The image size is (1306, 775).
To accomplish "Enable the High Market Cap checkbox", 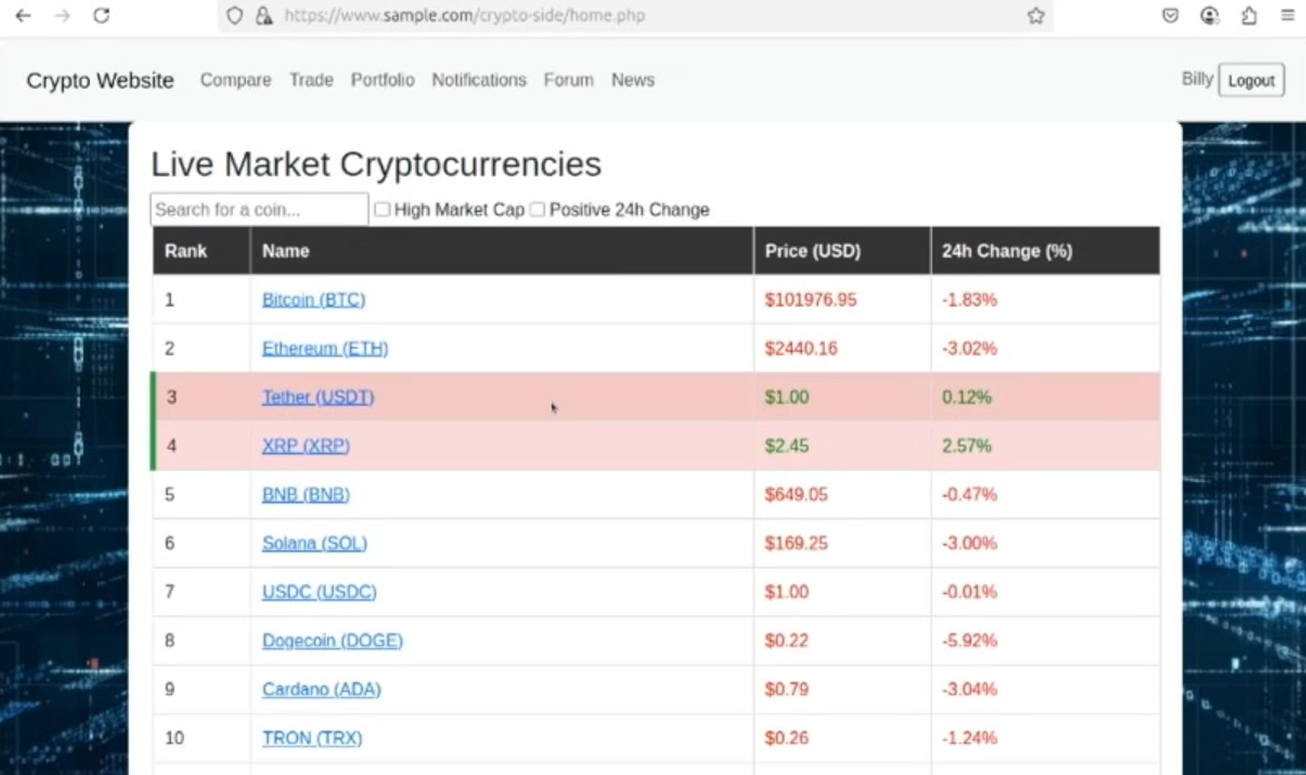I will [382, 210].
